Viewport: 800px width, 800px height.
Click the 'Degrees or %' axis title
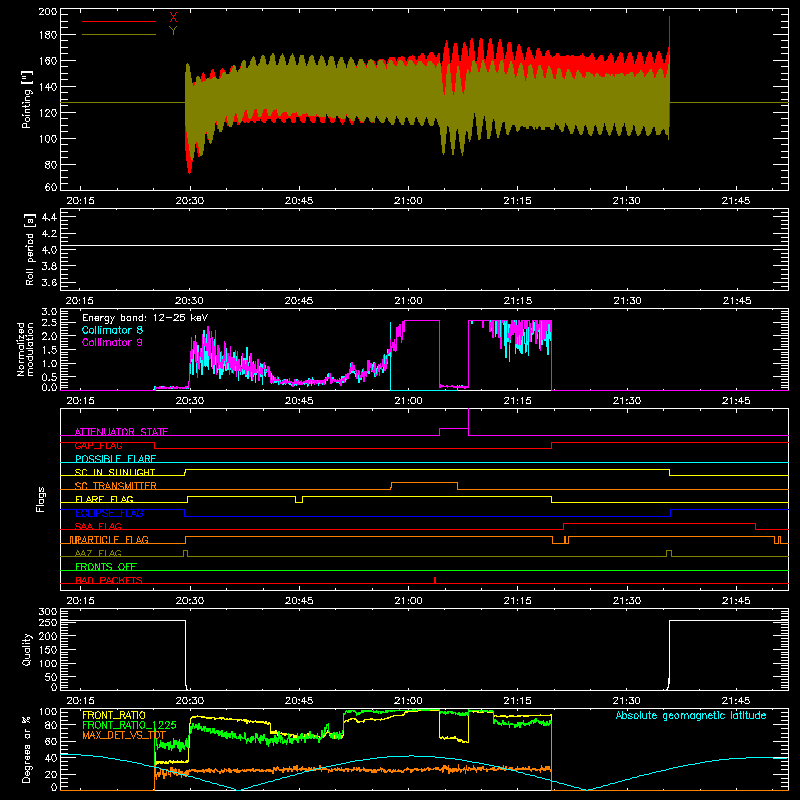(x=27, y=749)
